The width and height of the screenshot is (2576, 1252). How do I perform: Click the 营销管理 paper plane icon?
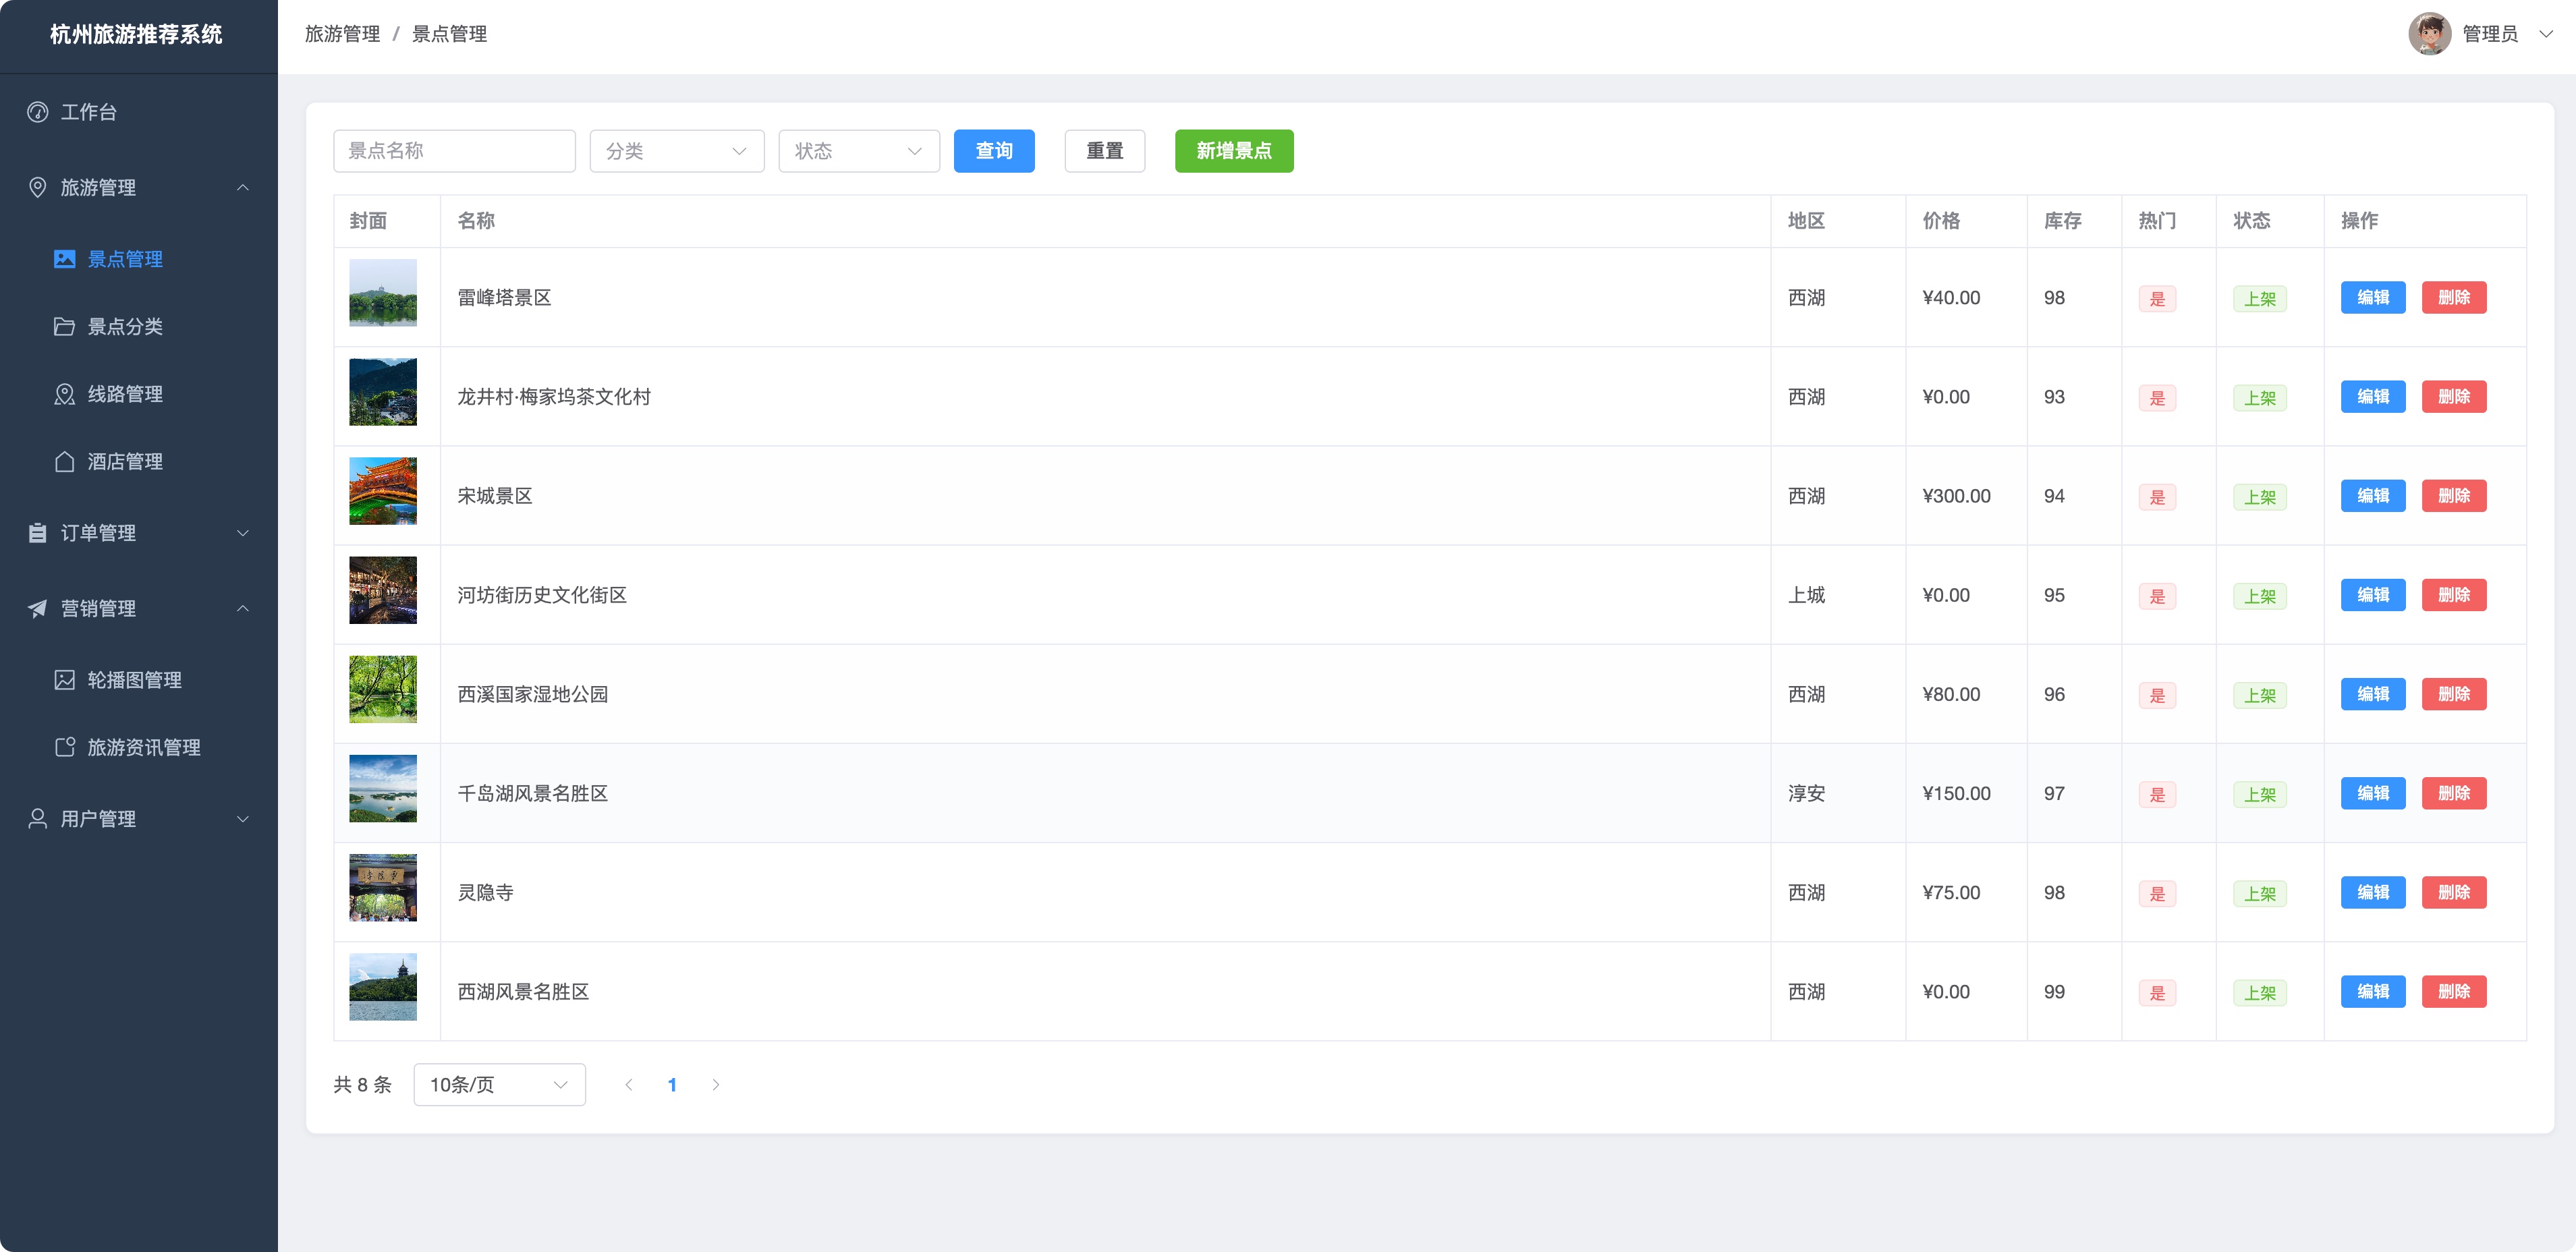[x=38, y=608]
